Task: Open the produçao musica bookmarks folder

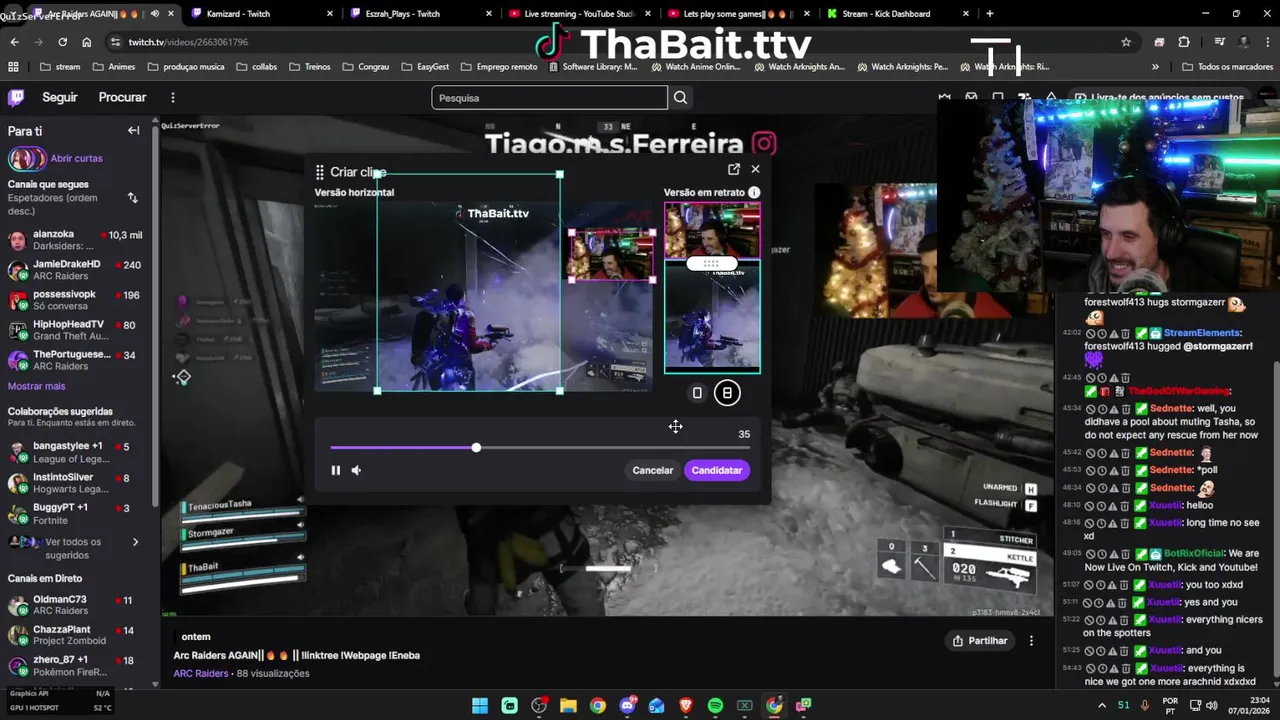Action: coord(185,67)
